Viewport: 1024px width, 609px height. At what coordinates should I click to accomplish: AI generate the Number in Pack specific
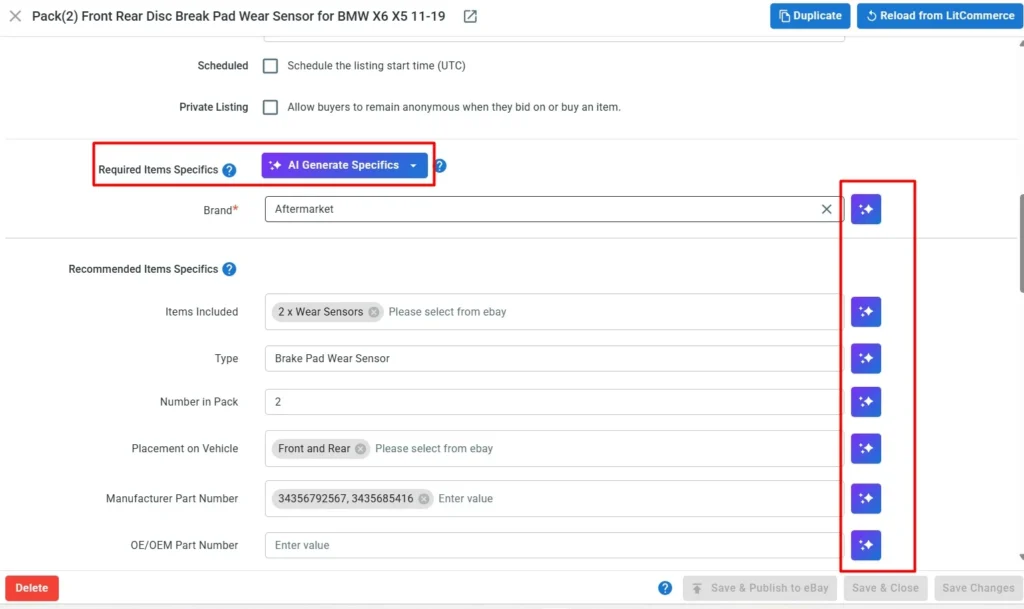pyautogui.click(x=865, y=401)
